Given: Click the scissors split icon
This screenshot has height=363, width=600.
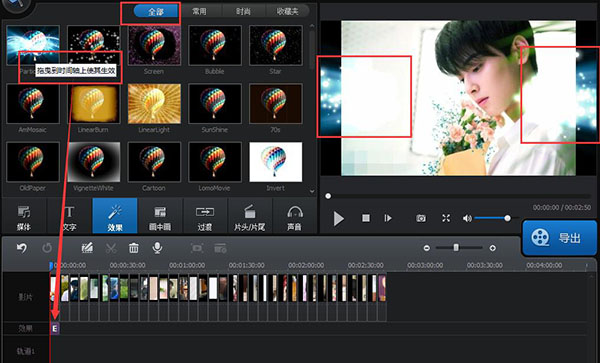Looking at the screenshot, I should coord(111,248).
